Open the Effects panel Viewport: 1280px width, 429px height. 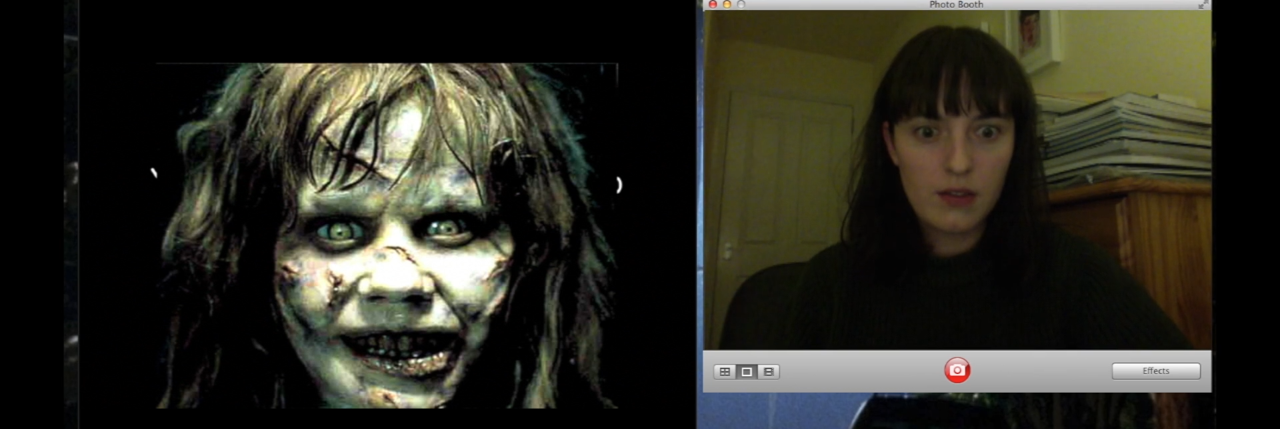1155,371
